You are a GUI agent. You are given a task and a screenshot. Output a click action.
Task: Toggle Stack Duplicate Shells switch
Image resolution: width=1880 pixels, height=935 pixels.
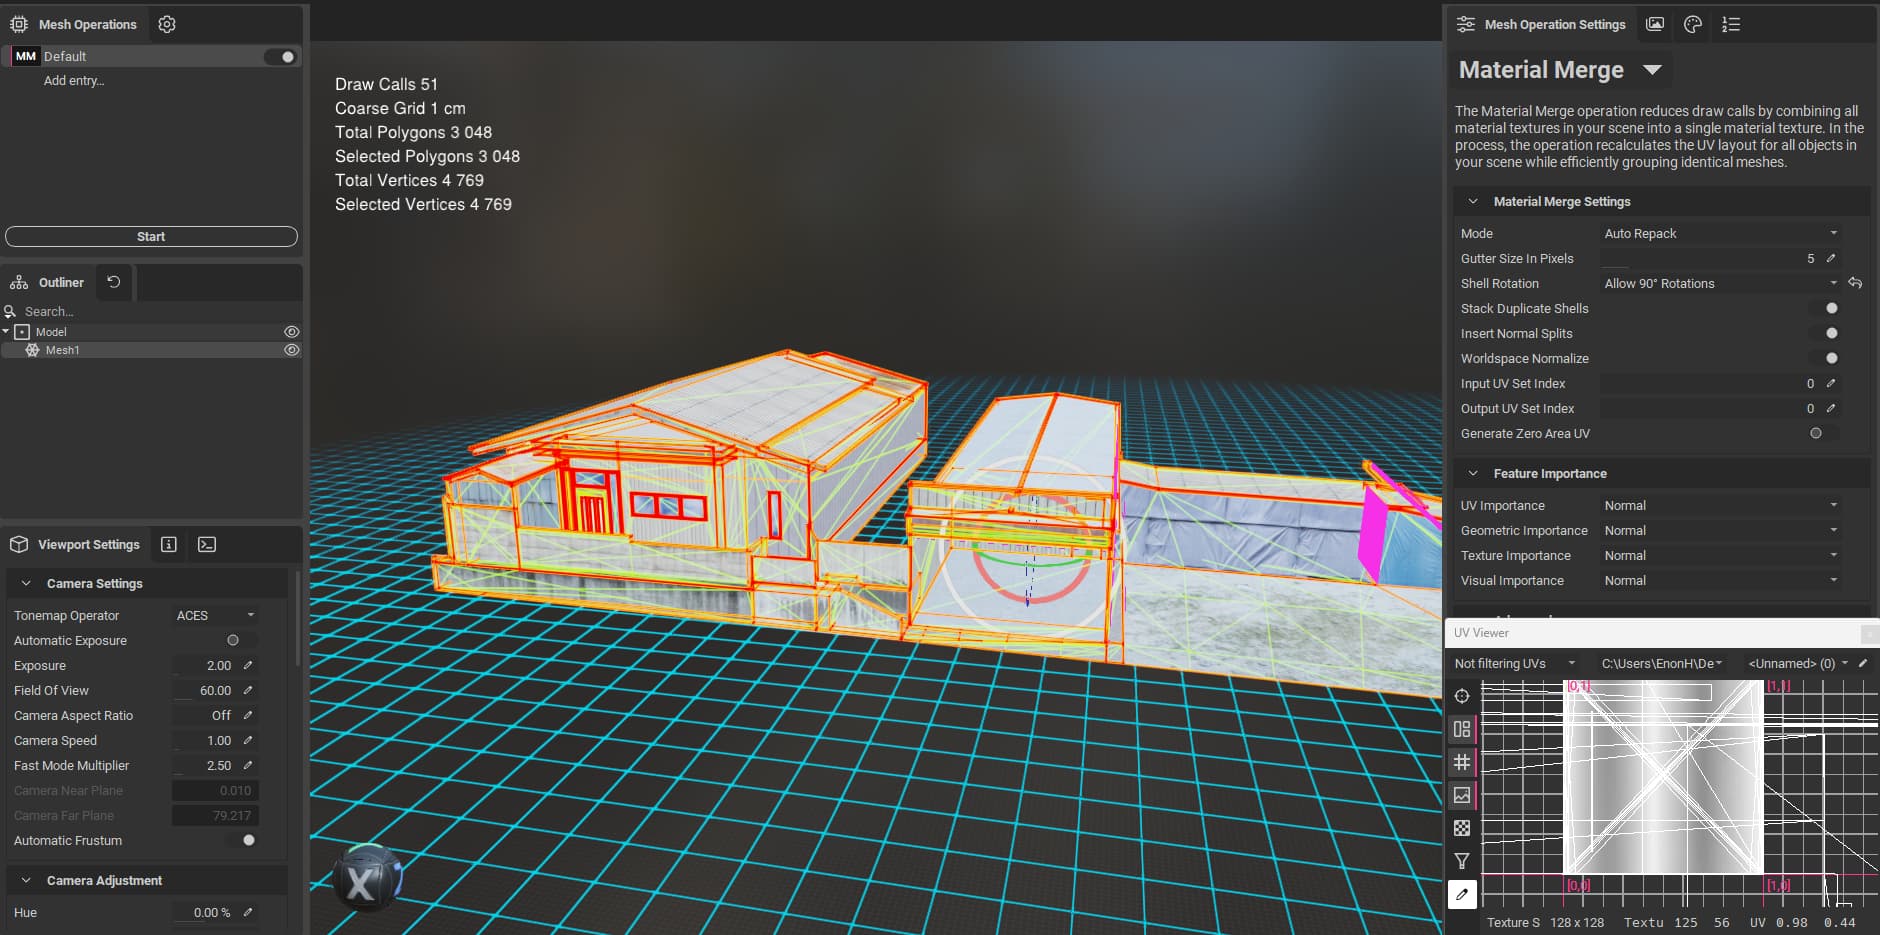[1826, 308]
